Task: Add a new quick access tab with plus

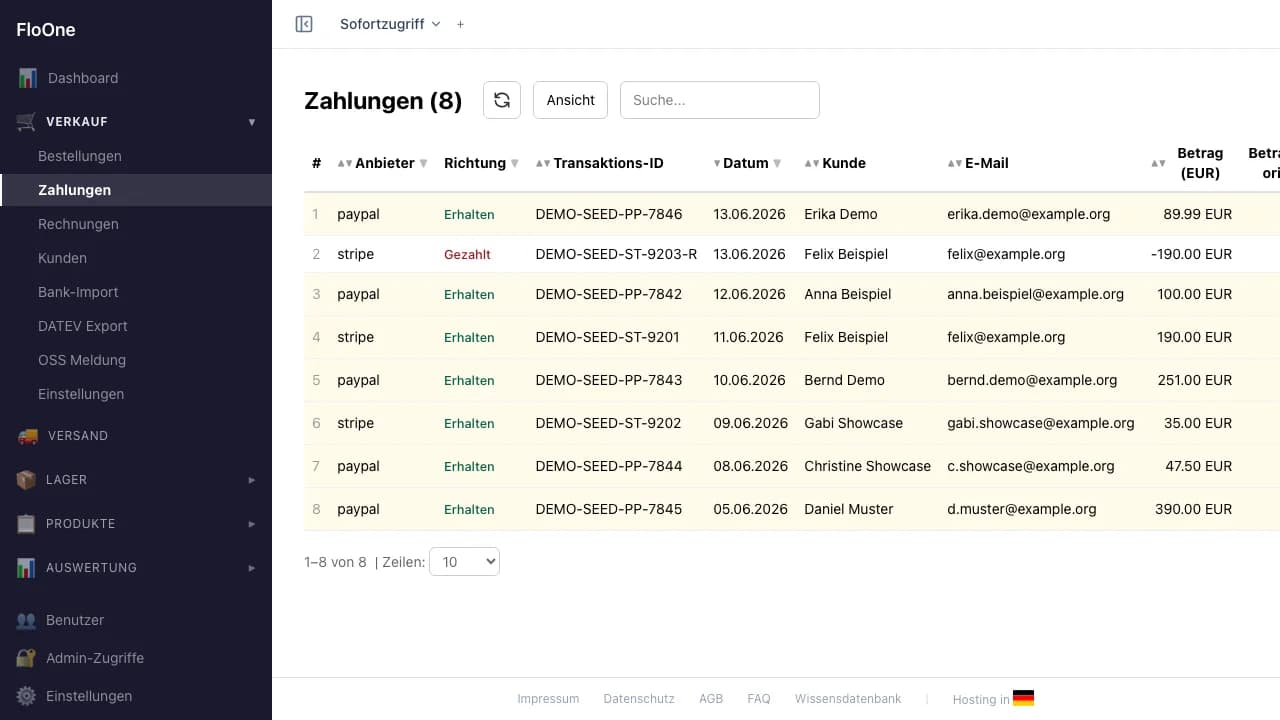Action: [x=460, y=24]
